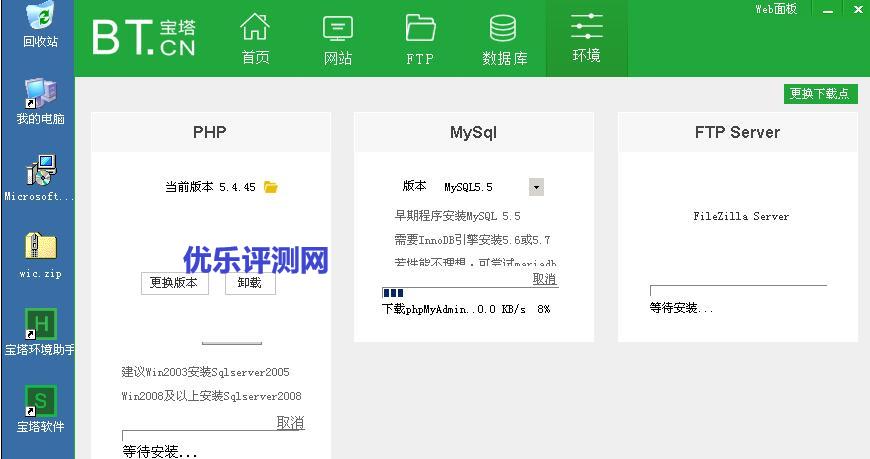
Task: Click the 下载phpMyAdmin 8% status text
Action: tap(466, 309)
